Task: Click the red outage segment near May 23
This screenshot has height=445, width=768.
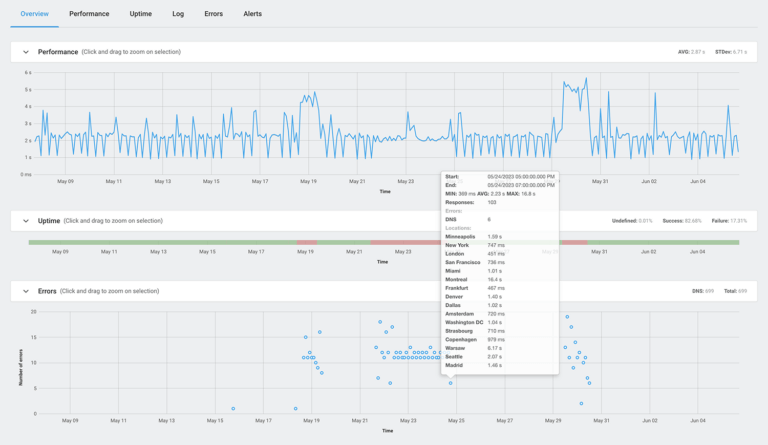Action: point(406,242)
